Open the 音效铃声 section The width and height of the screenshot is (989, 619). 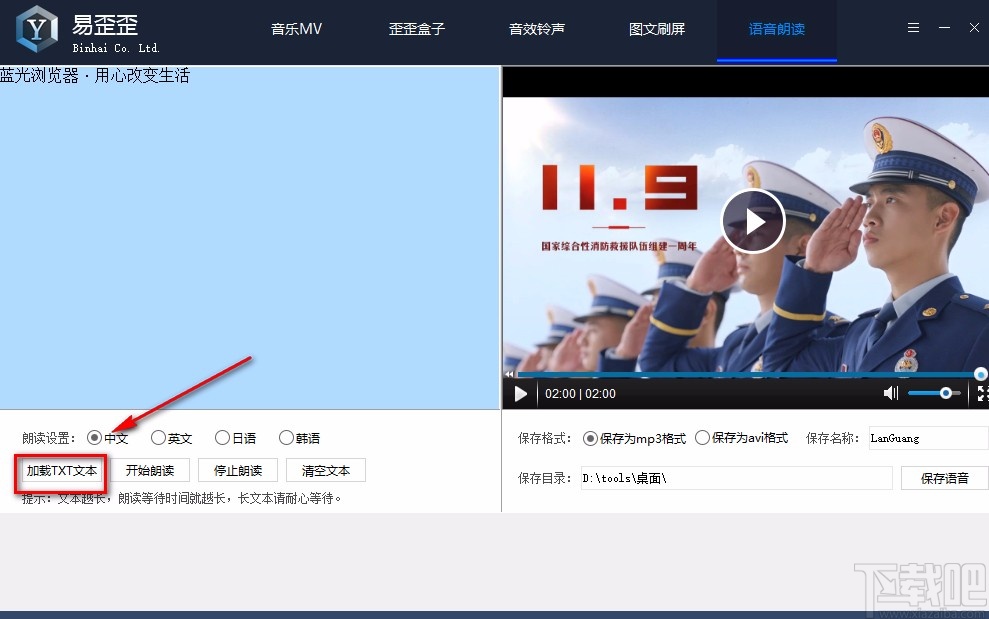[536, 29]
